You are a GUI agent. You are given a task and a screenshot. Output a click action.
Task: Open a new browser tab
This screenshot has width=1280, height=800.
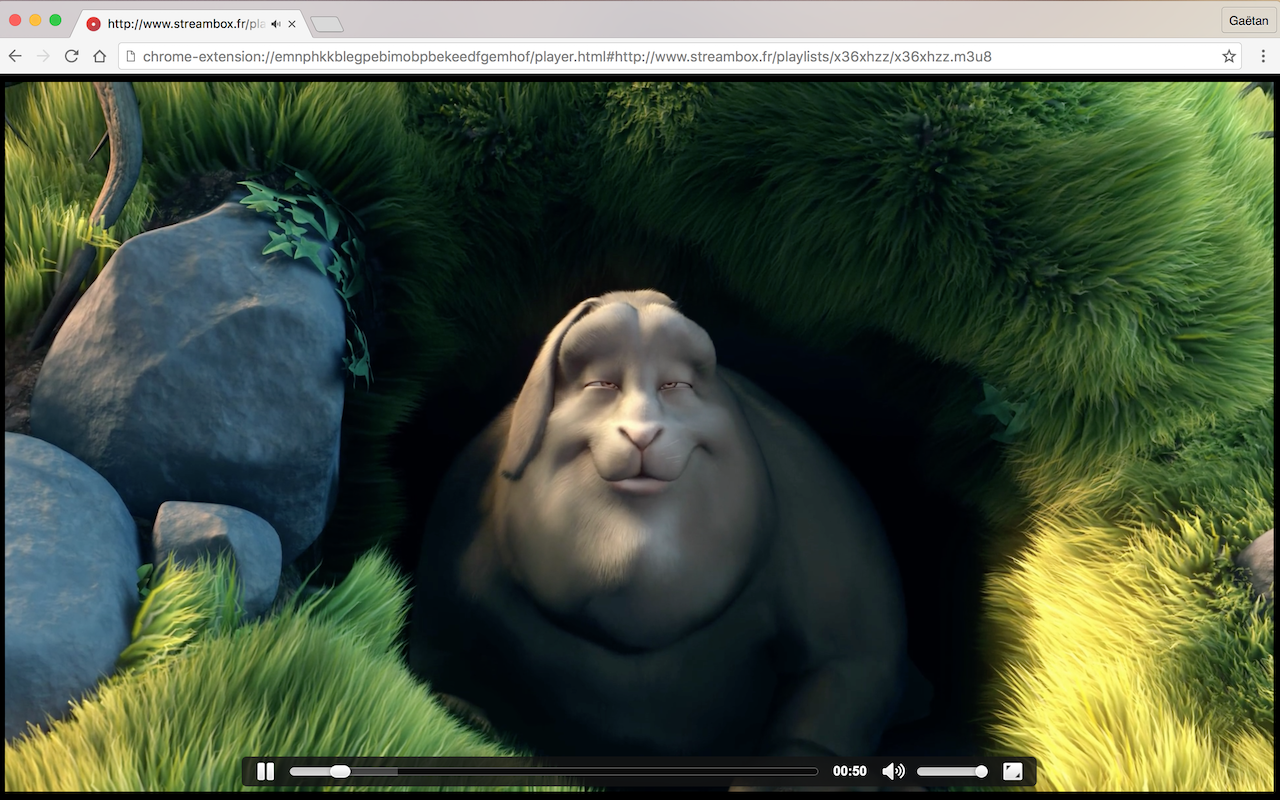point(327,24)
